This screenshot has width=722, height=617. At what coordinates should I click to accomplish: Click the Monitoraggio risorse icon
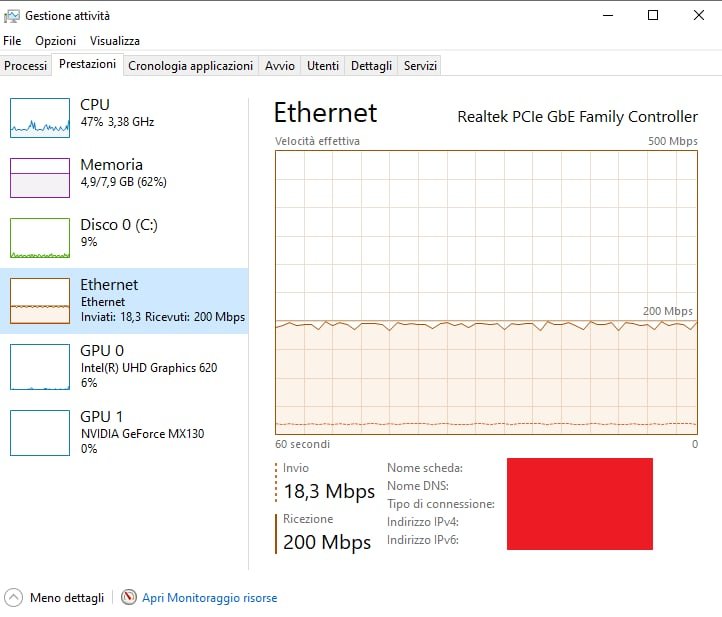128,598
